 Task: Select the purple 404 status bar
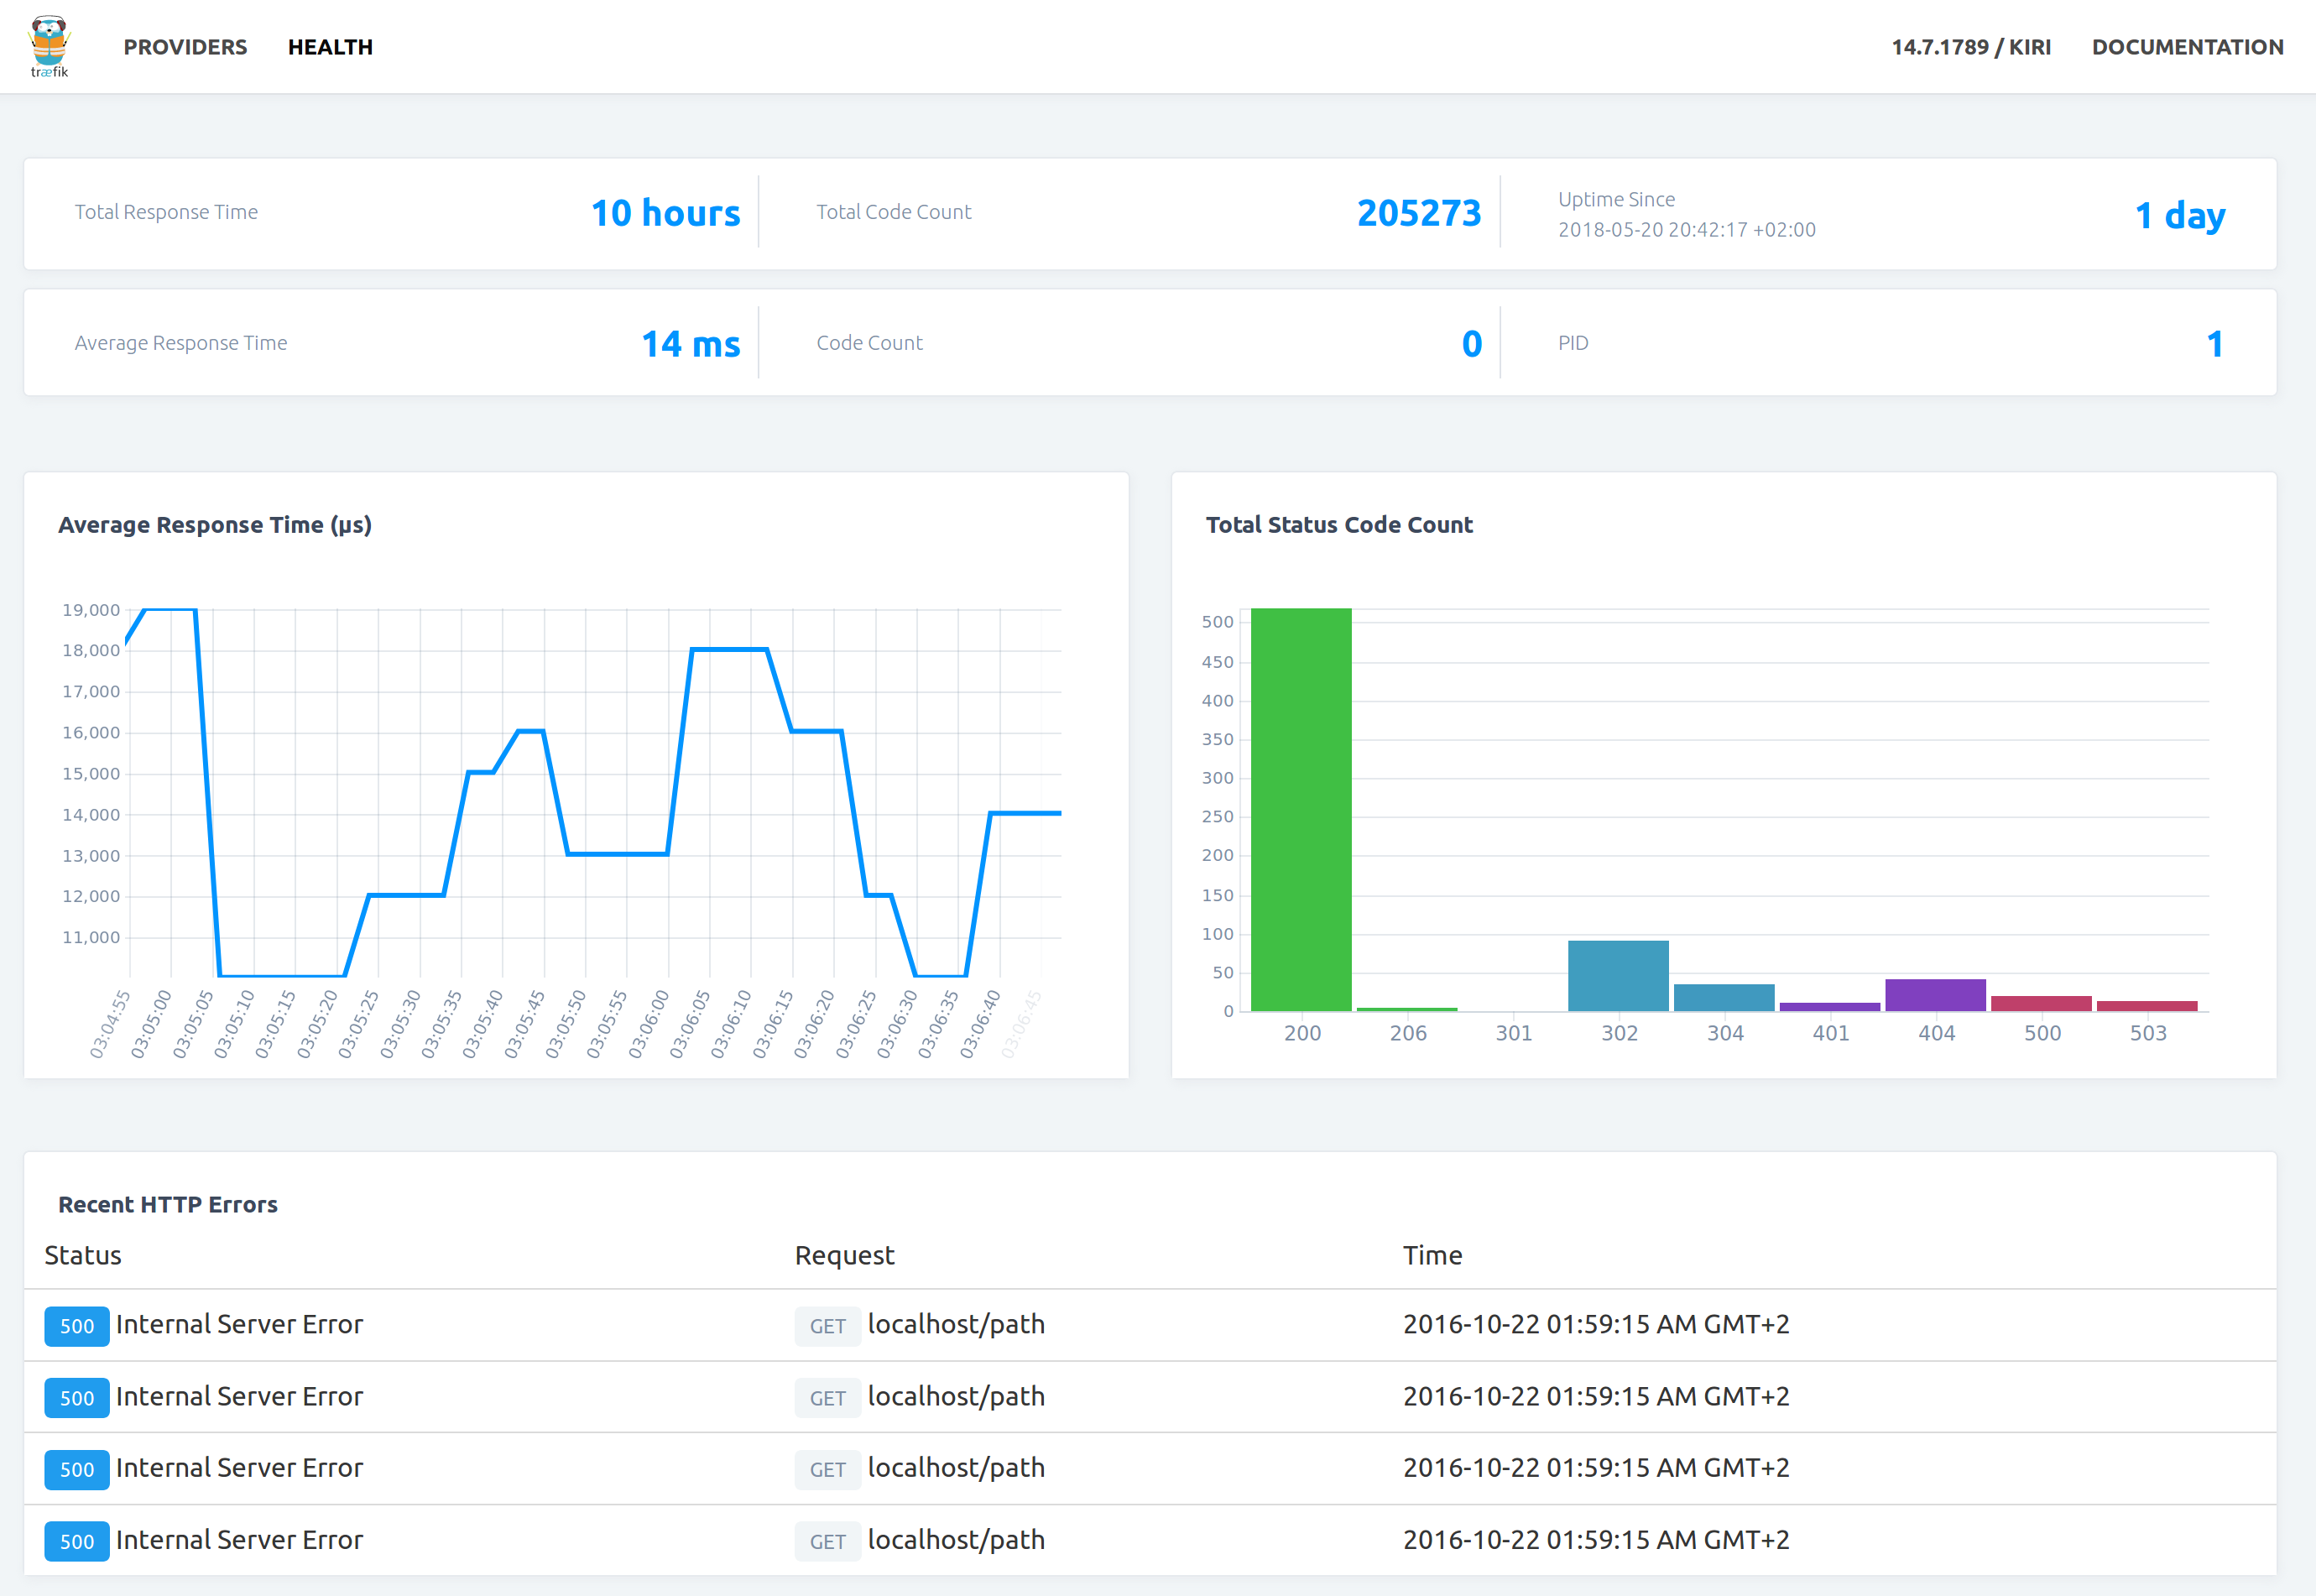click(1936, 994)
